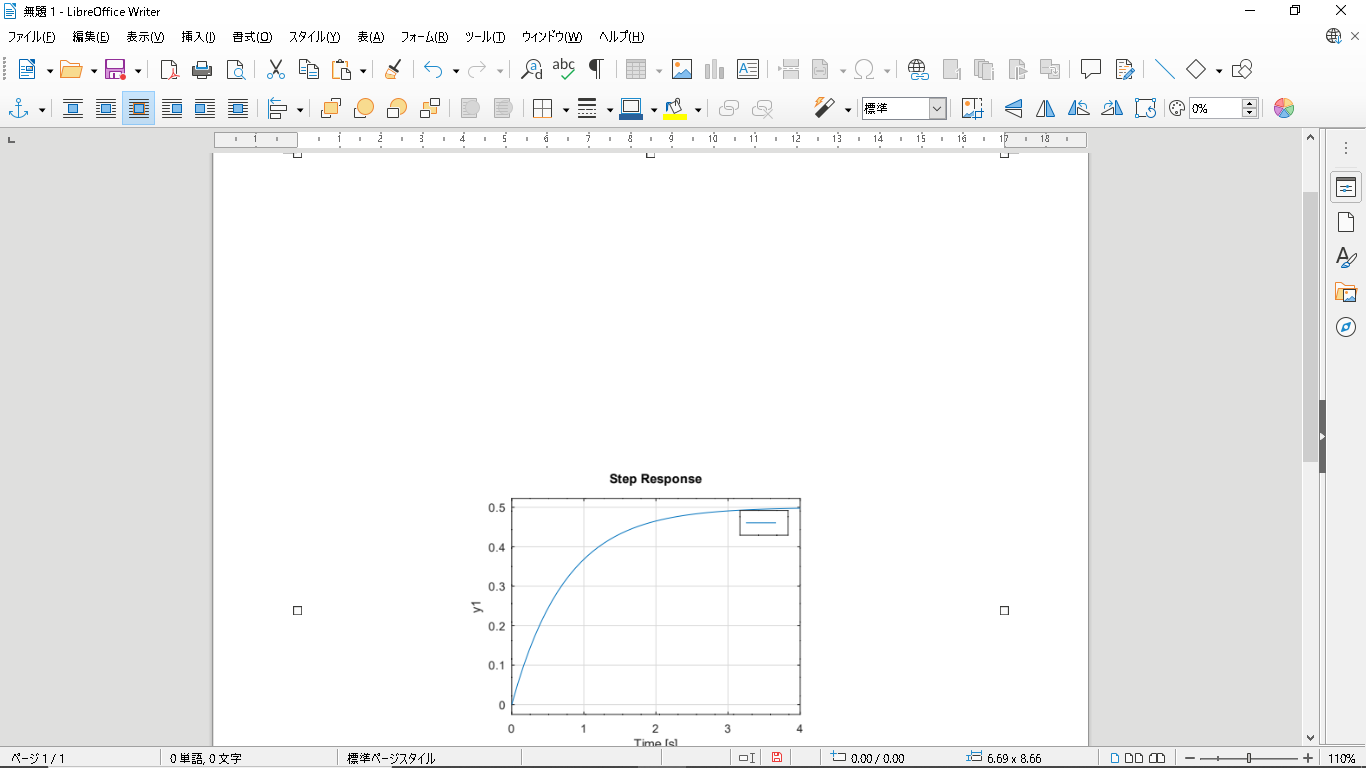1366x768 pixels.
Task: Open the Insert Hyperlink tool
Action: (917, 69)
